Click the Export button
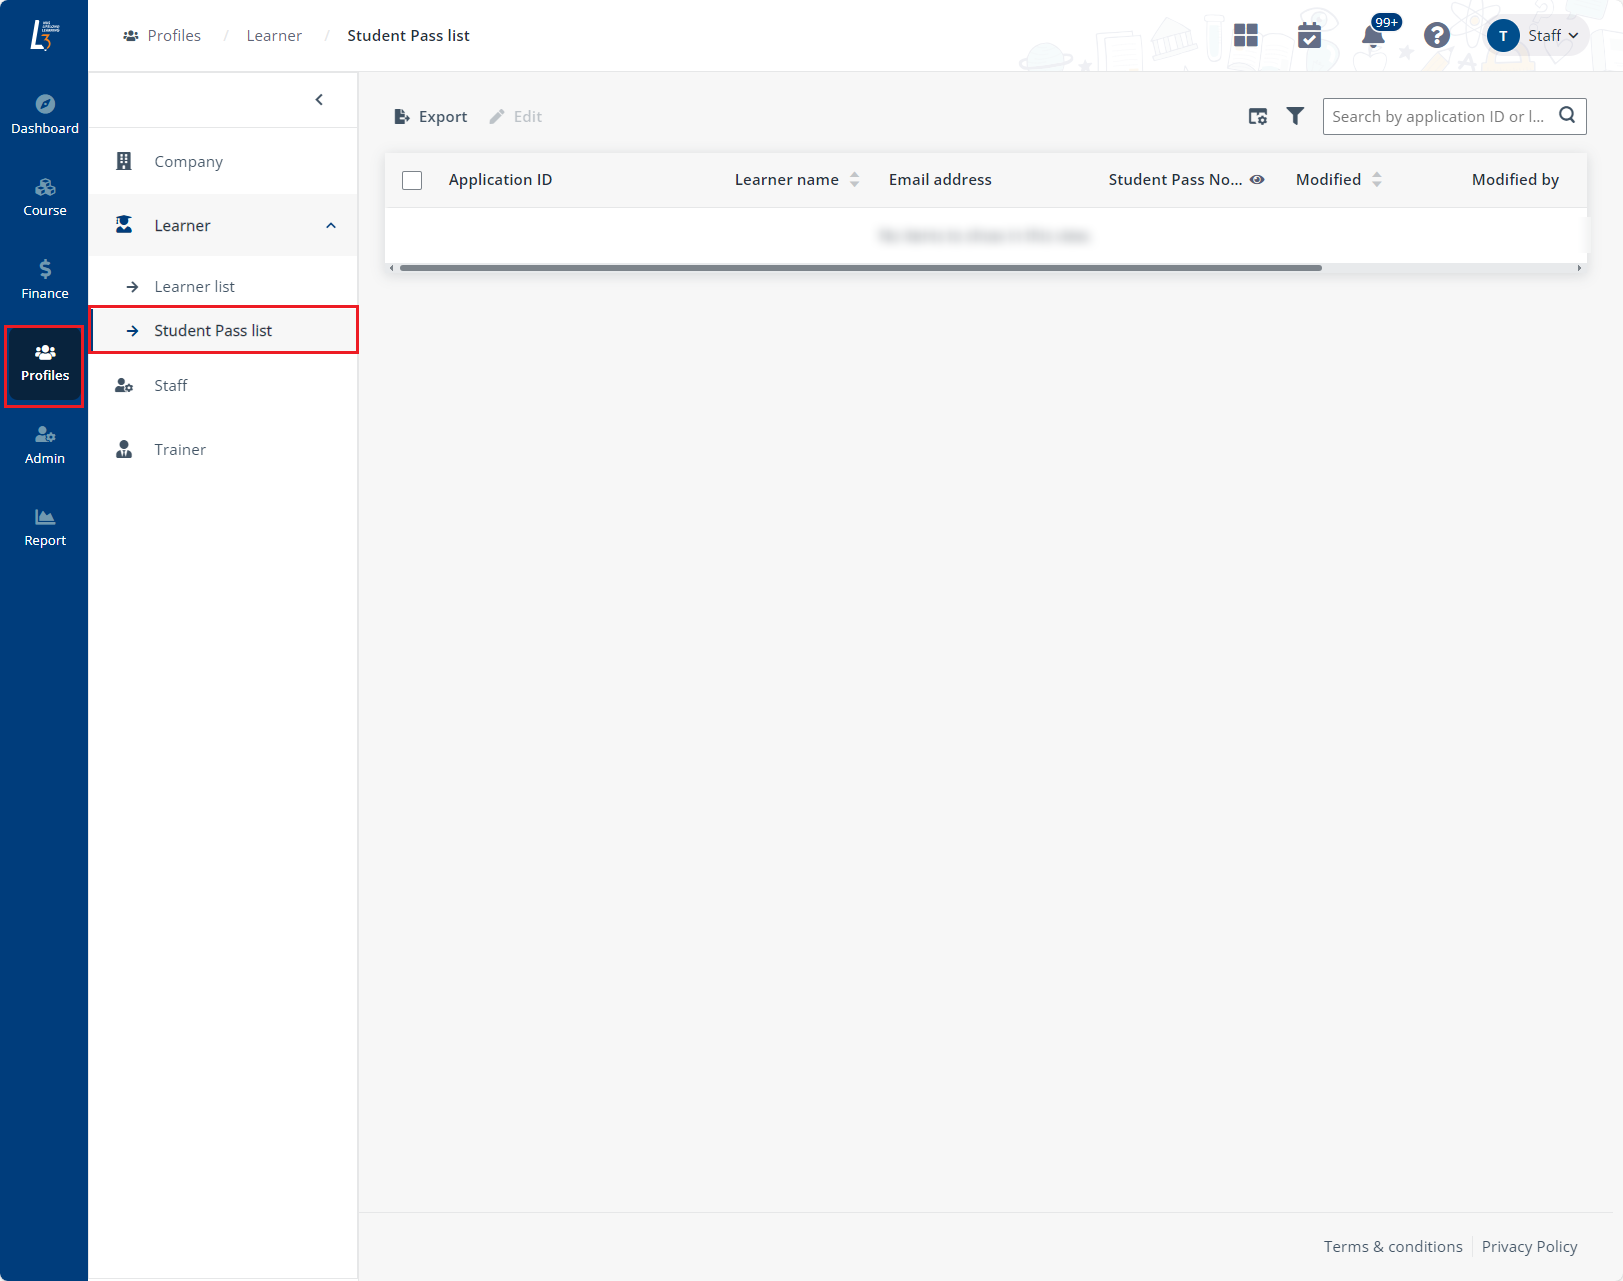1623x1281 pixels. (431, 117)
